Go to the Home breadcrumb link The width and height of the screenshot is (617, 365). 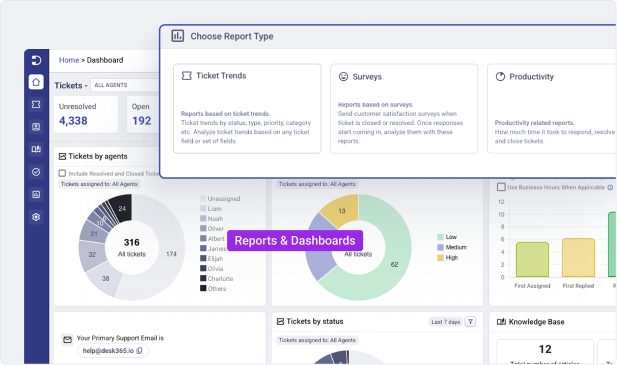click(x=69, y=60)
